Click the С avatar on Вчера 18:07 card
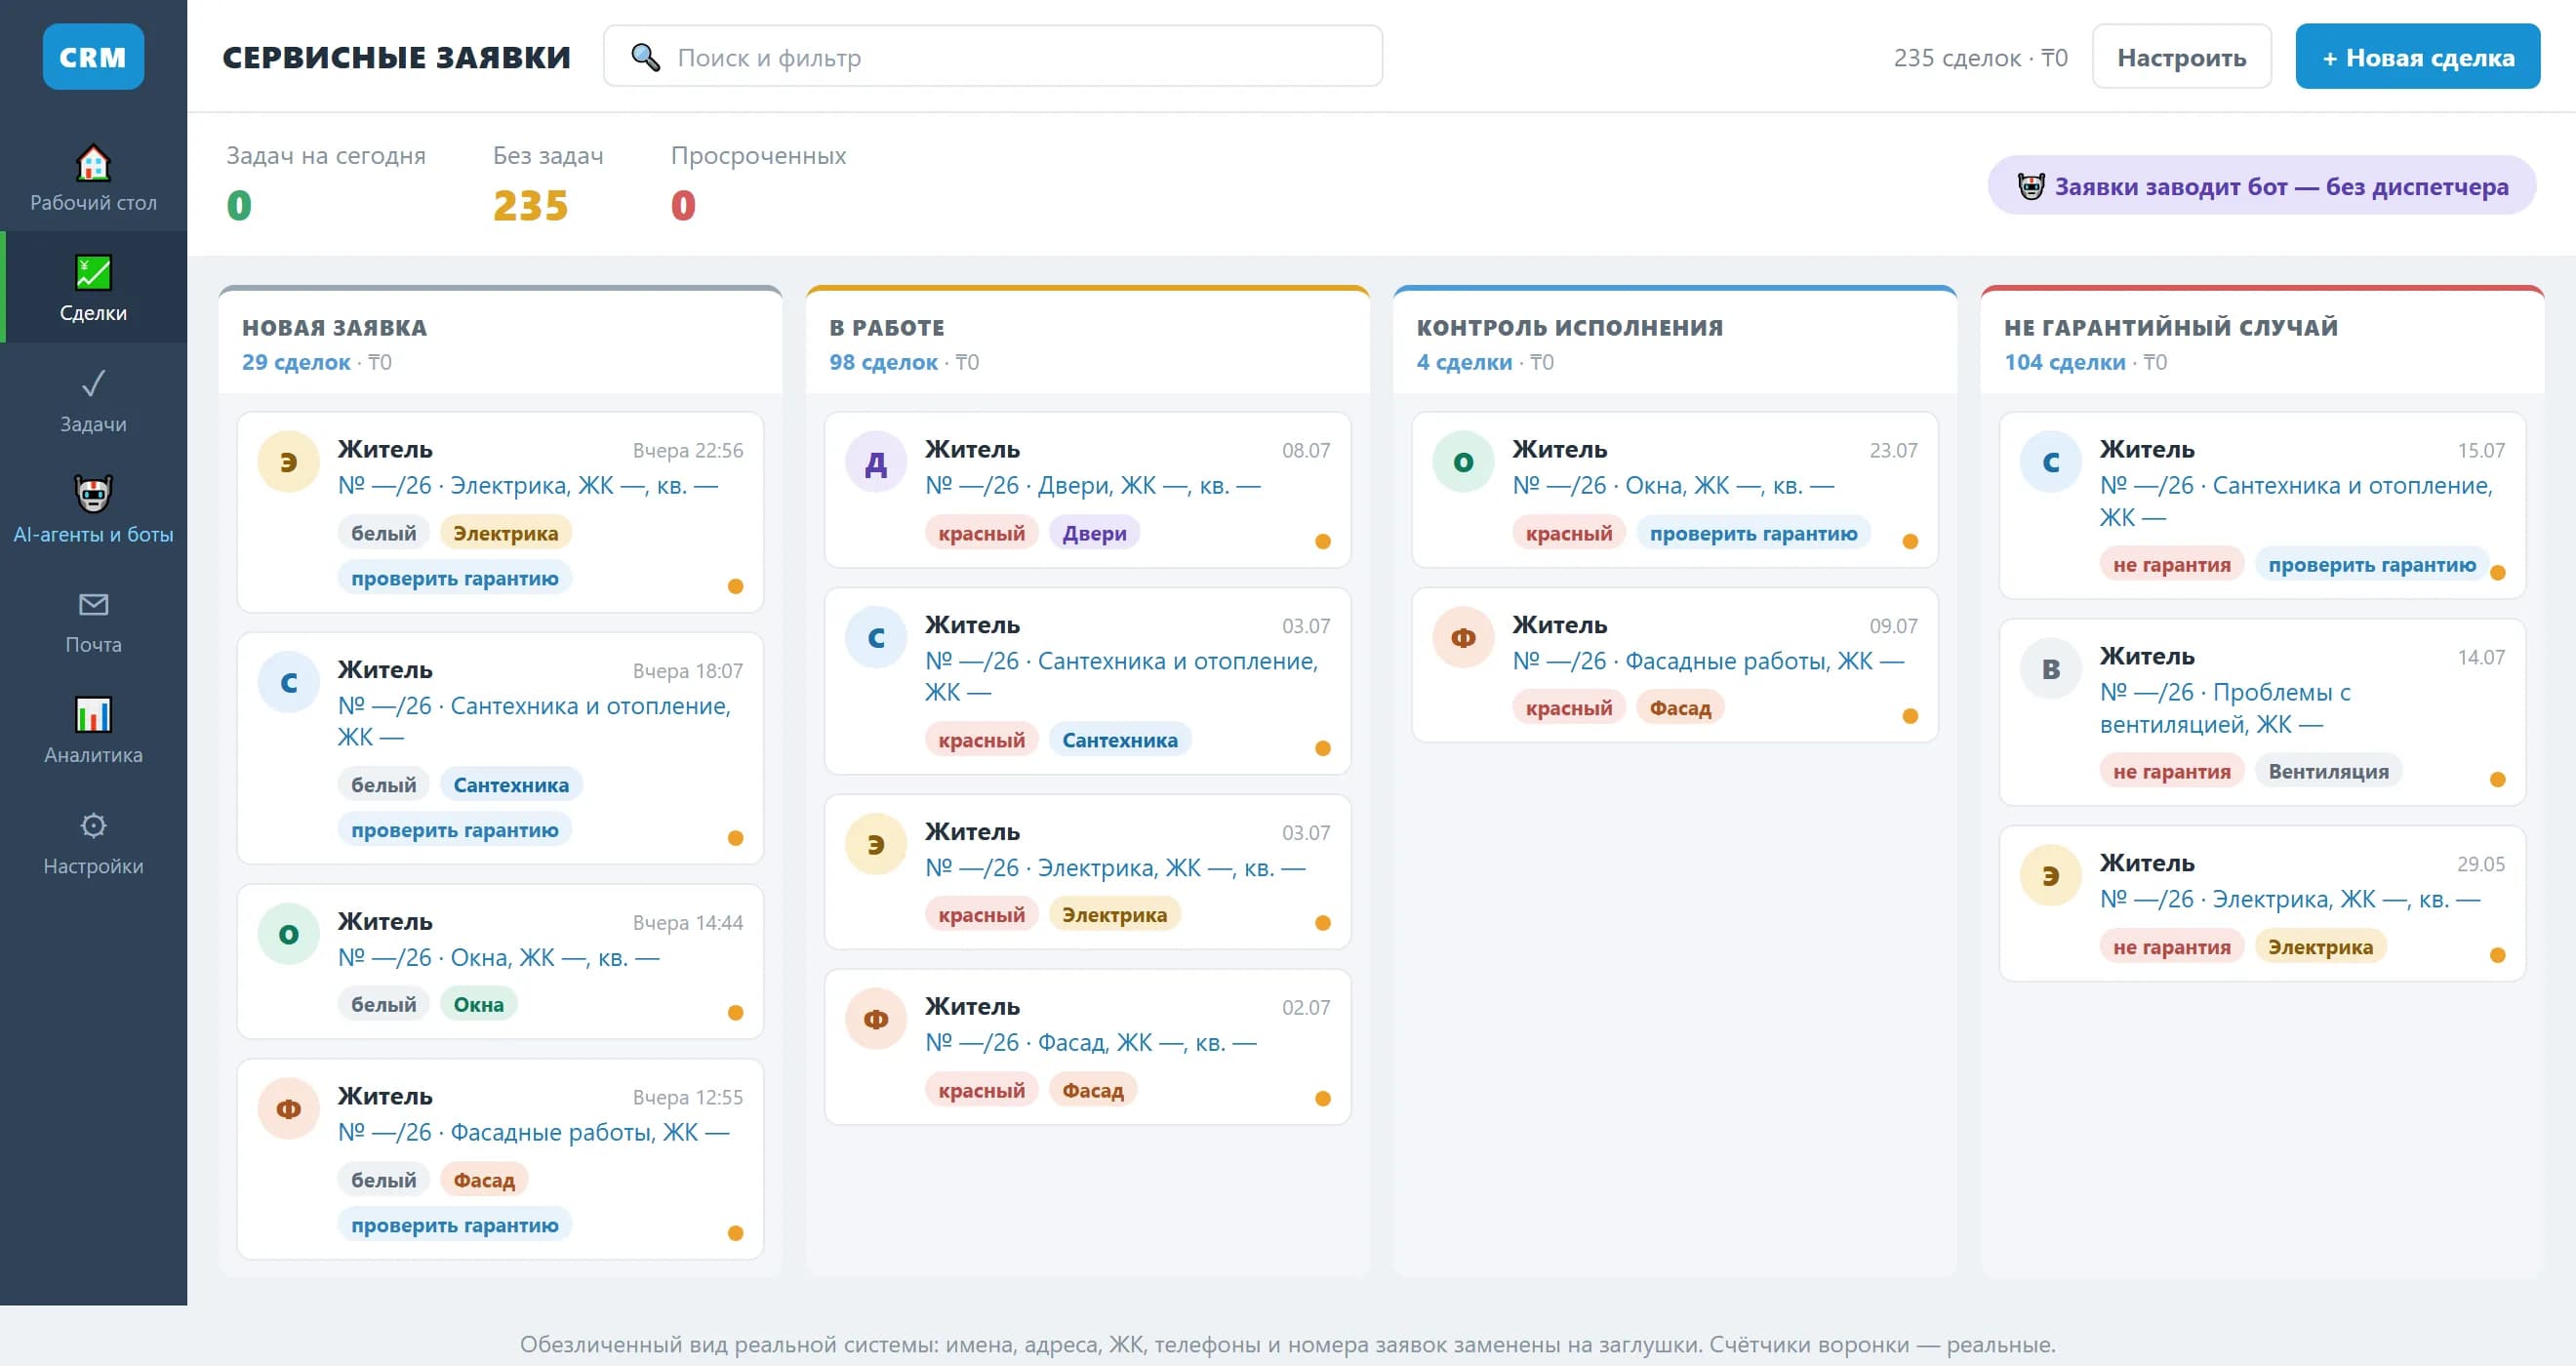Viewport: 2576px width, 1366px height. click(288, 682)
